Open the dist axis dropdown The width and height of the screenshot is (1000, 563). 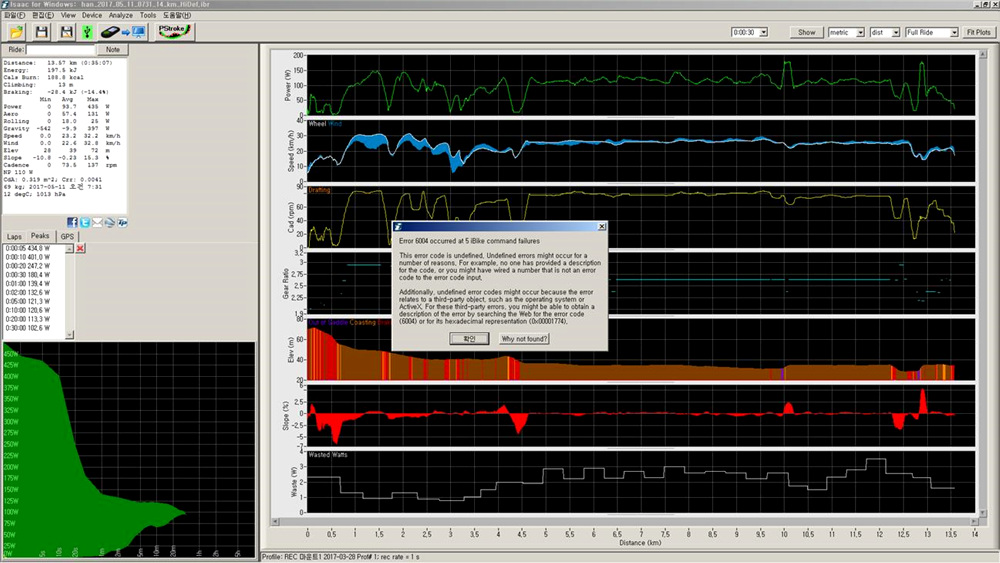tap(896, 32)
